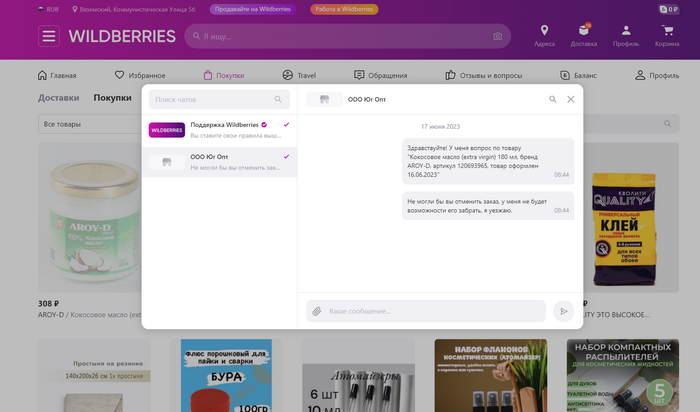The image size is (700, 412).
Task: Open 'Отзывы и вопросы' tab
Action: point(483,75)
